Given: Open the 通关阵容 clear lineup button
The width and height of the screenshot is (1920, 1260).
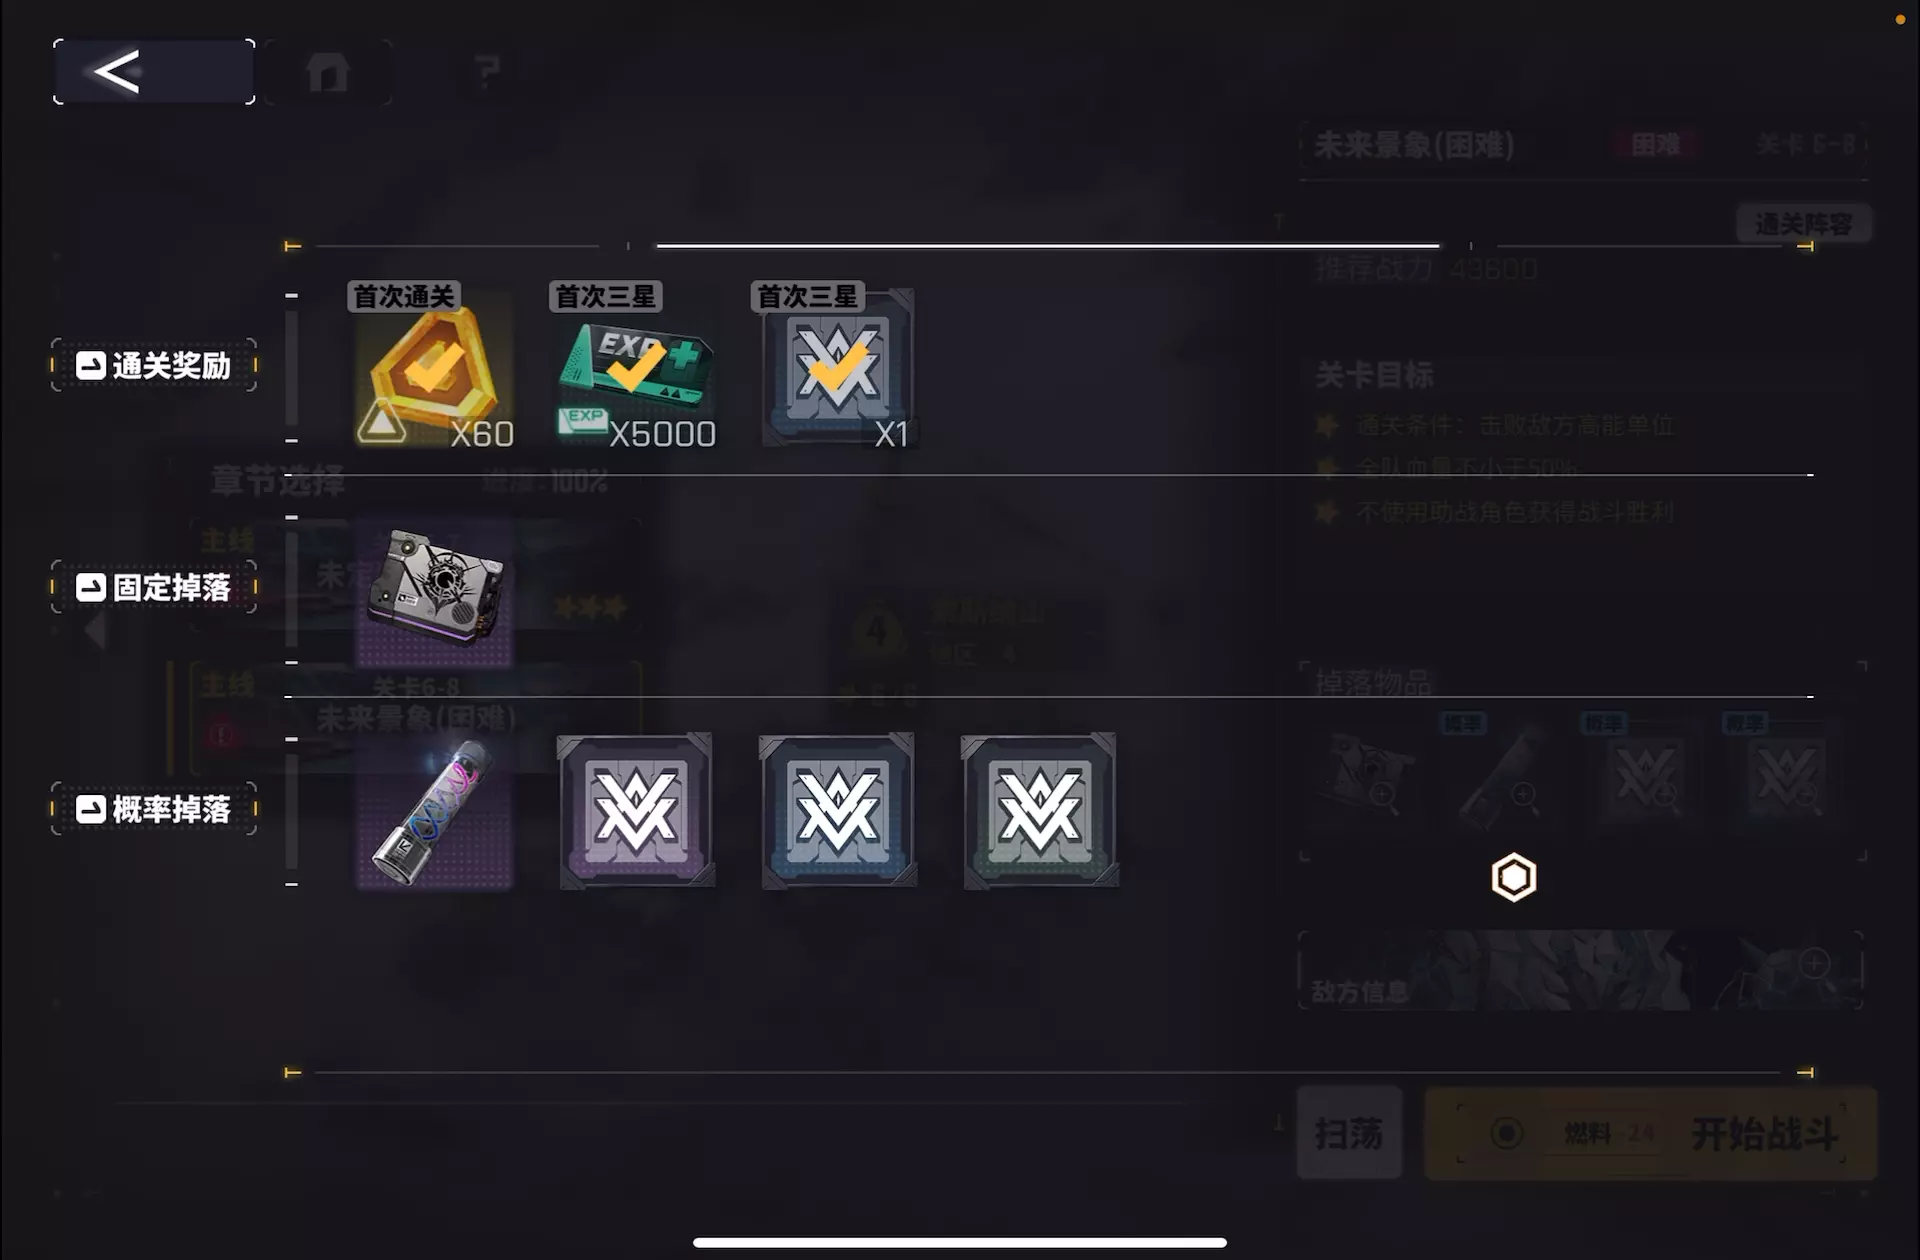Looking at the screenshot, I should pyautogui.click(x=1804, y=223).
